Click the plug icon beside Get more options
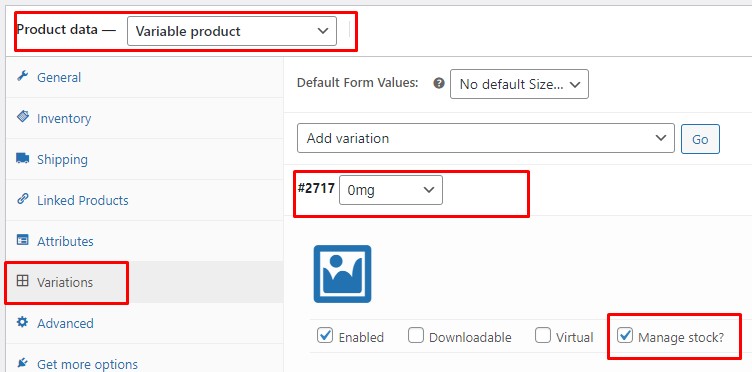Image resolution: width=752 pixels, height=372 pixels. click(23, 362)
